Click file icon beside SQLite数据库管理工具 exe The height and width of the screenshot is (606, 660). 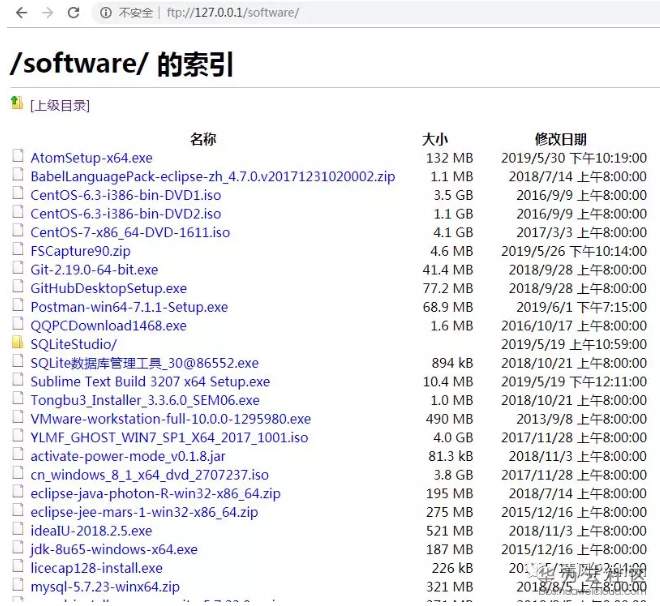[x=17, y=361]
